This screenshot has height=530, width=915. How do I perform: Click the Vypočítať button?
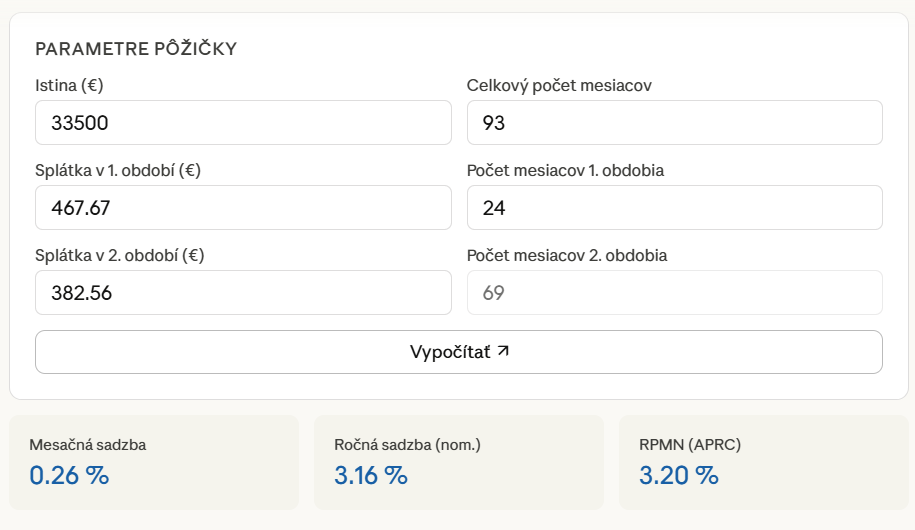tap(459, 352)
